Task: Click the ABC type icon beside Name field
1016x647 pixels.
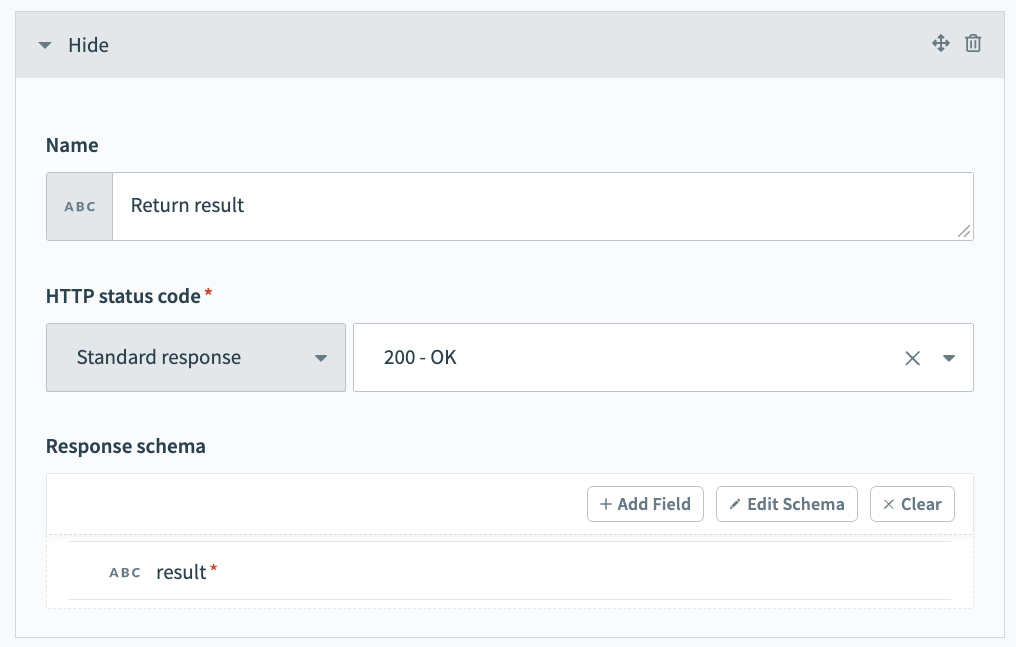Action: [79, 206]
